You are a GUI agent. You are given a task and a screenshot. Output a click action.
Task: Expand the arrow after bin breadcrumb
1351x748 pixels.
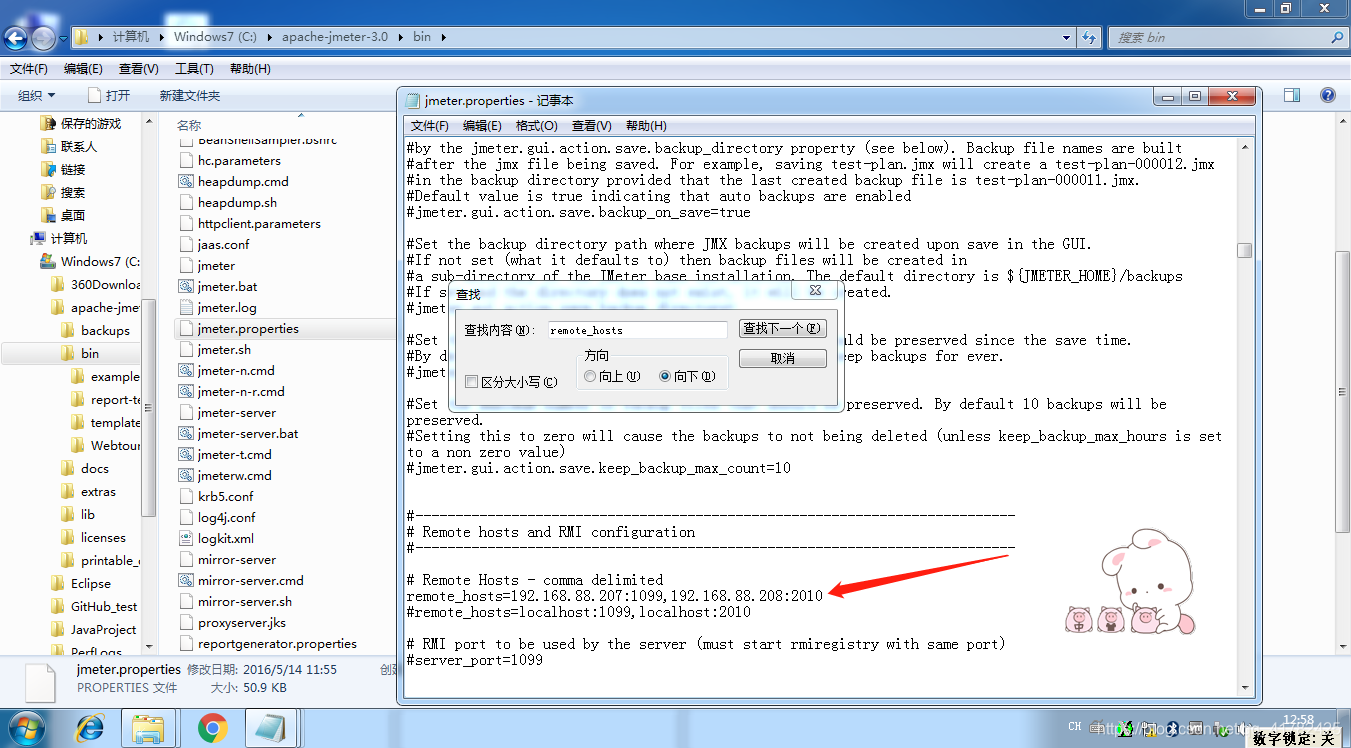[x=442, y=37]
